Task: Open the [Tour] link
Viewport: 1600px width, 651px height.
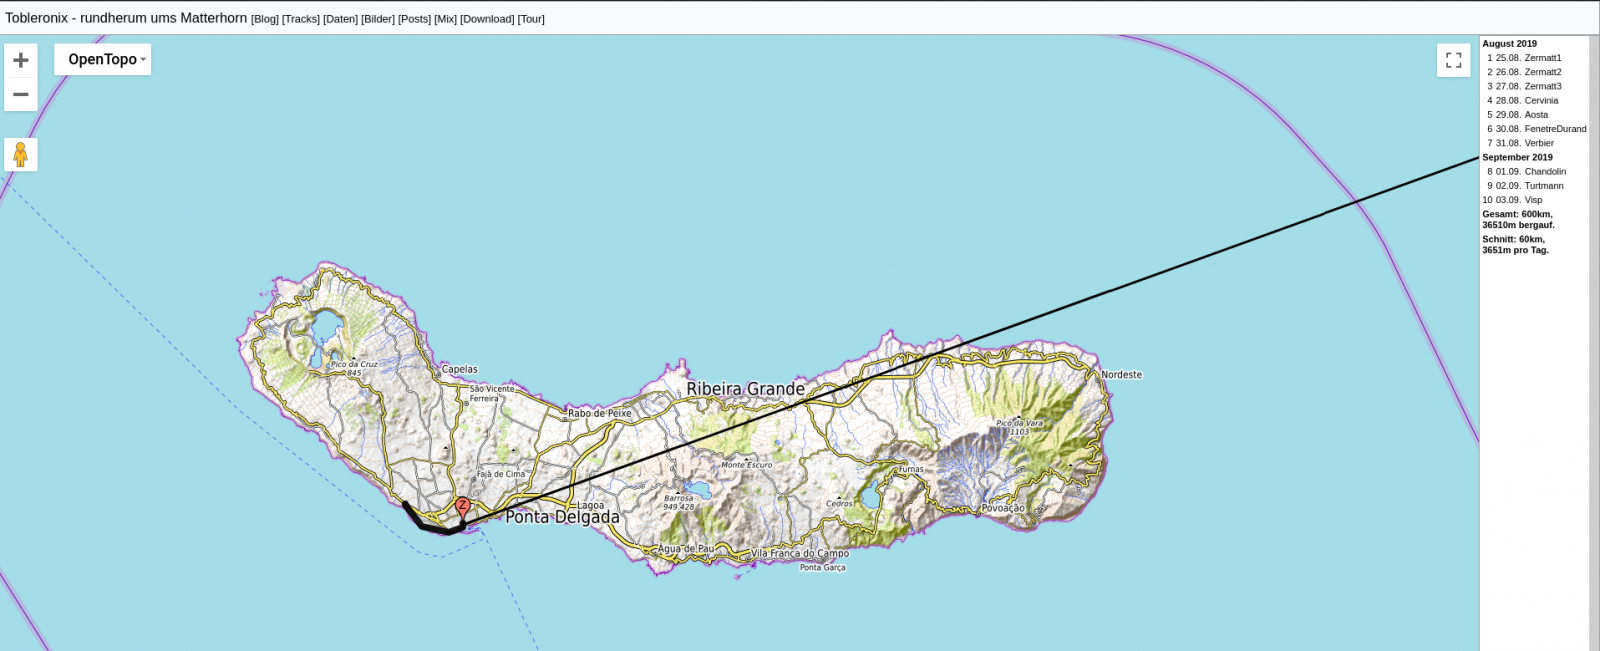Action: pyautogui.click(x=531, y=19)
